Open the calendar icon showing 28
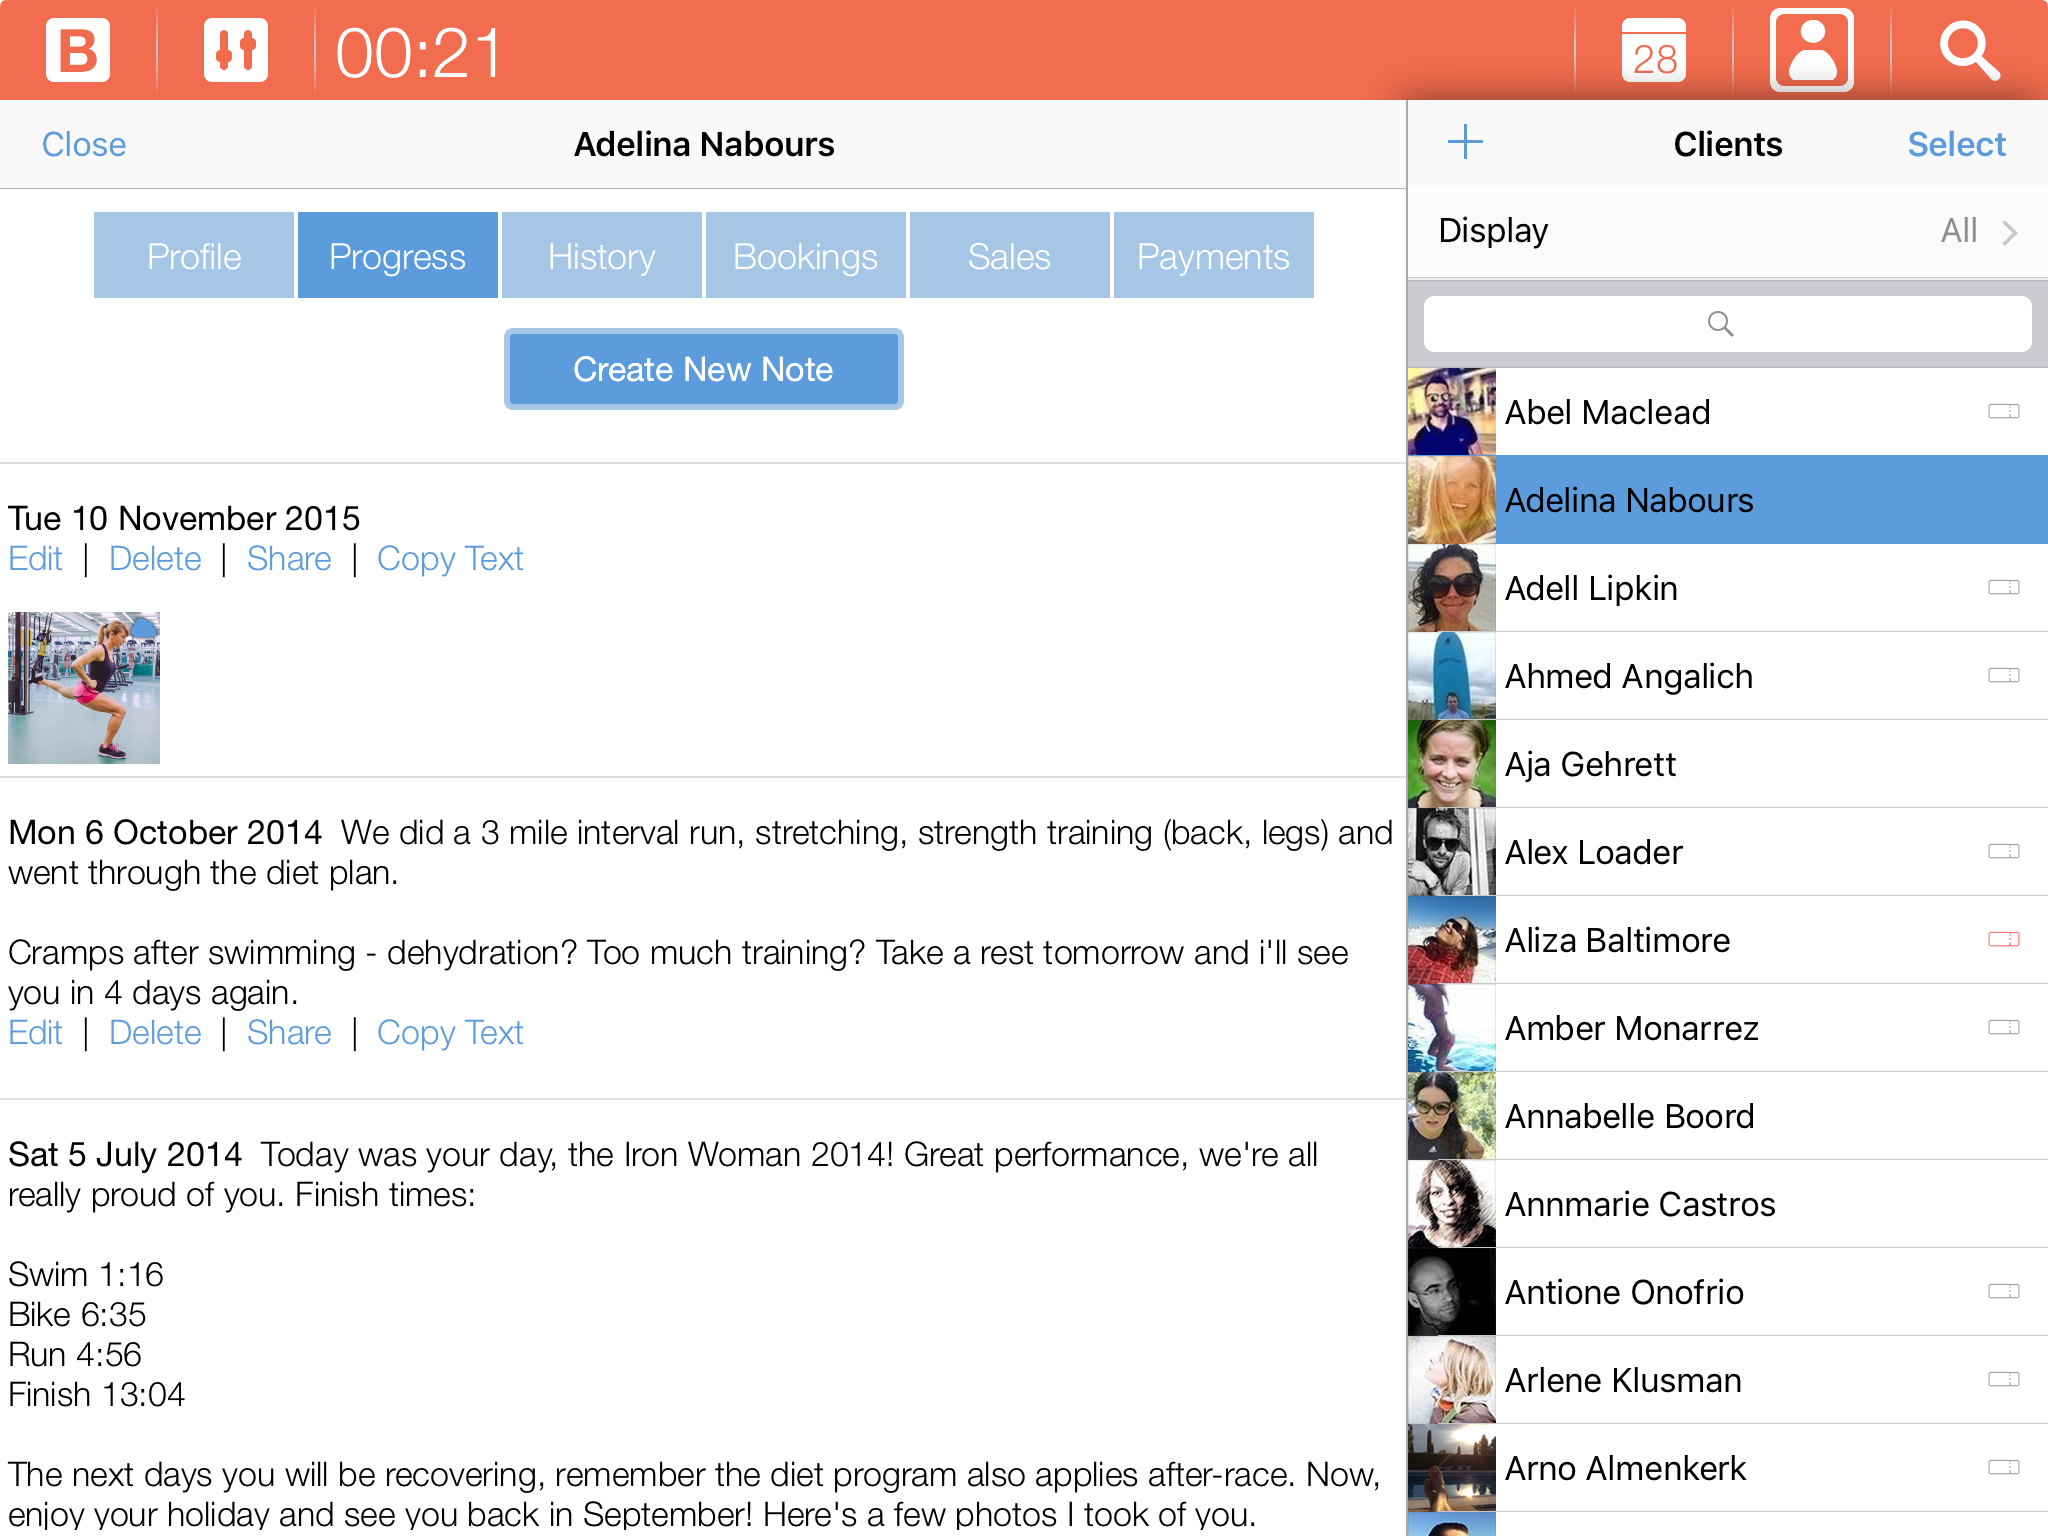This screenshot has height=1536, width=2048. point(1653,51)
